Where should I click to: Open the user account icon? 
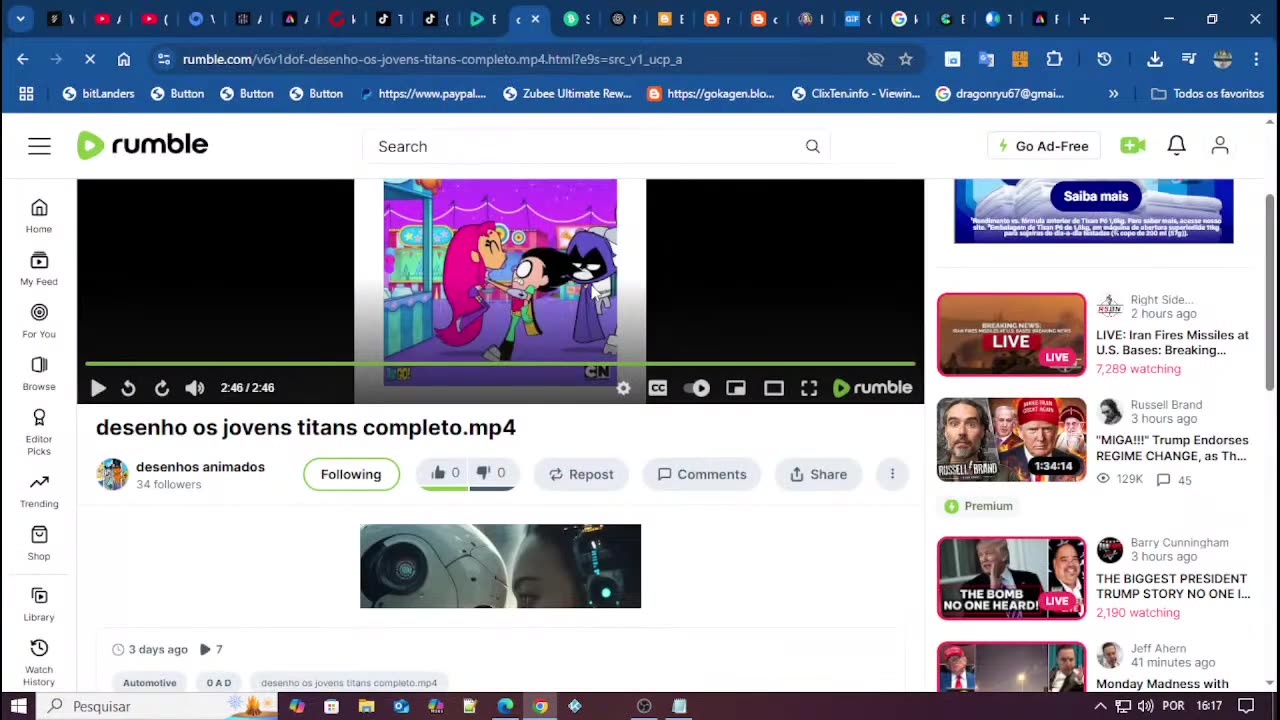pos(1220,146)
